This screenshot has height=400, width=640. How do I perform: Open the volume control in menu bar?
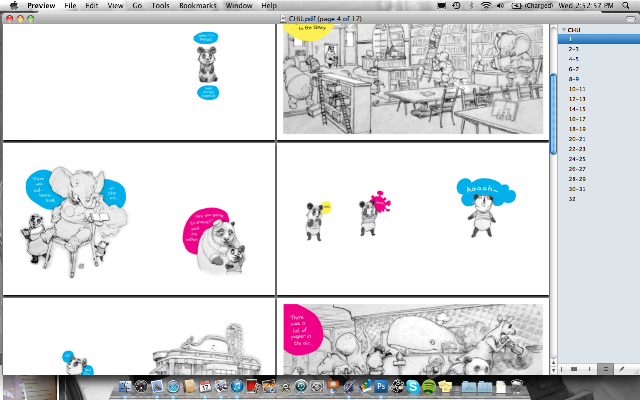click(x=500, y=6)
